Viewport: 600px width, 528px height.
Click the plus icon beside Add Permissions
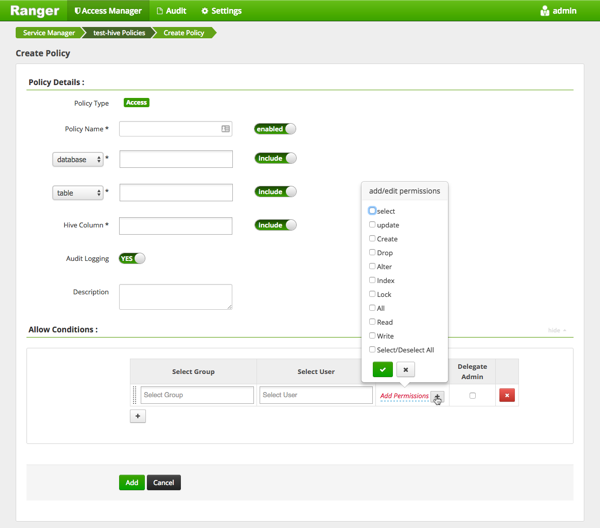coord(437,396)
